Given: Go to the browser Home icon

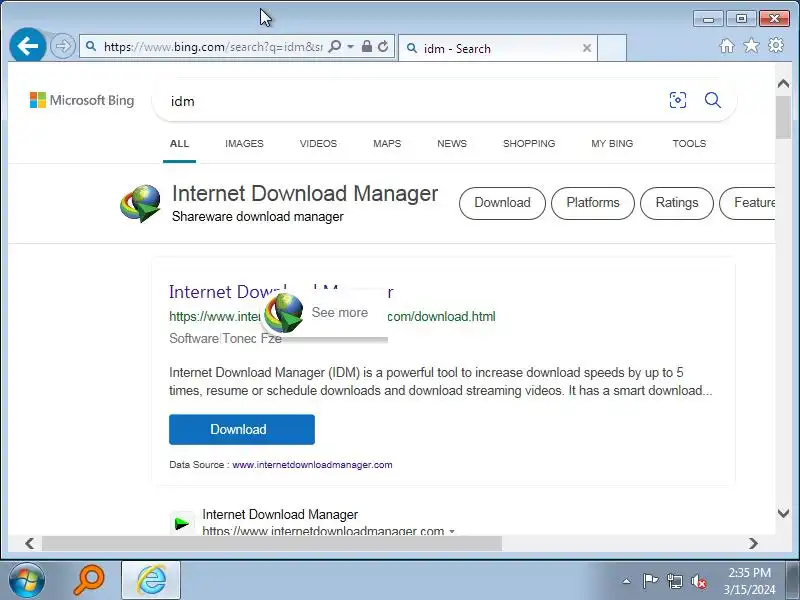Looking at the screenshot, I should tap(727, 46).
